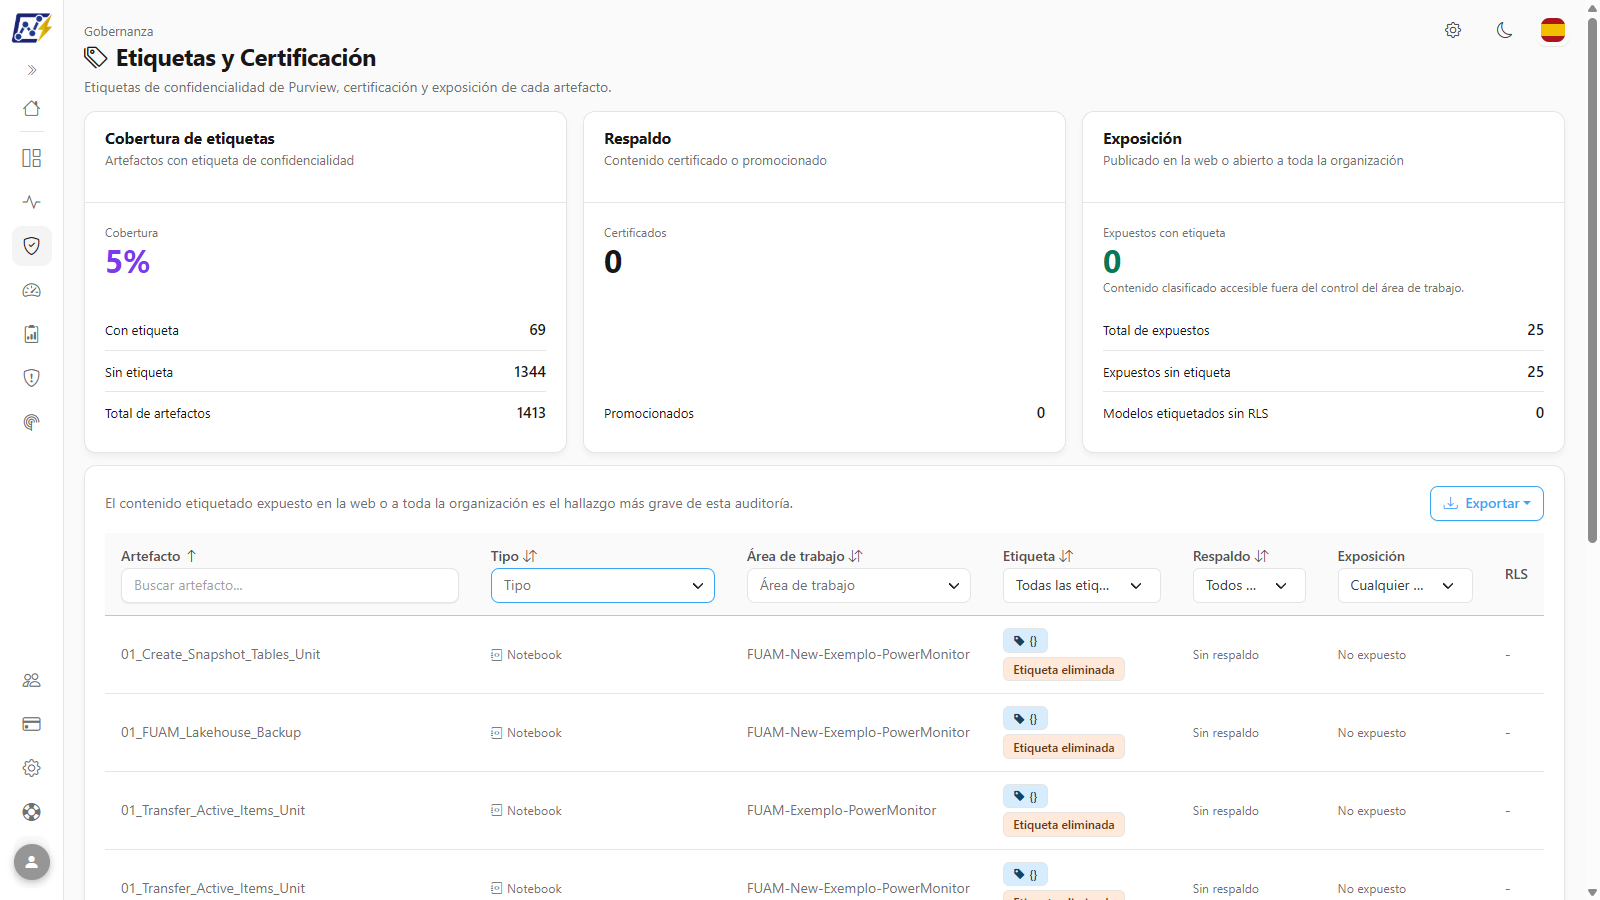
Task: Open the speedometer gauge icon in sidebar
Action: pos(32,290)
